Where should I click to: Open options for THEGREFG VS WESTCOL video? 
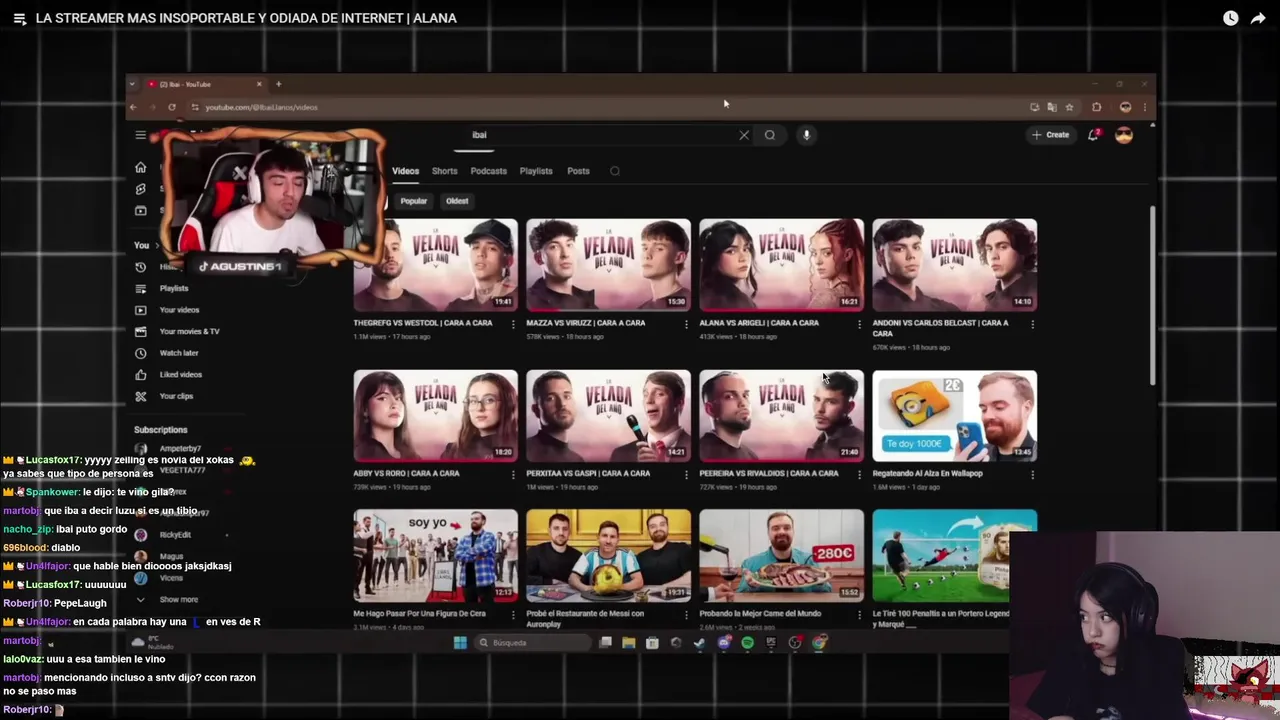point(513,324)
